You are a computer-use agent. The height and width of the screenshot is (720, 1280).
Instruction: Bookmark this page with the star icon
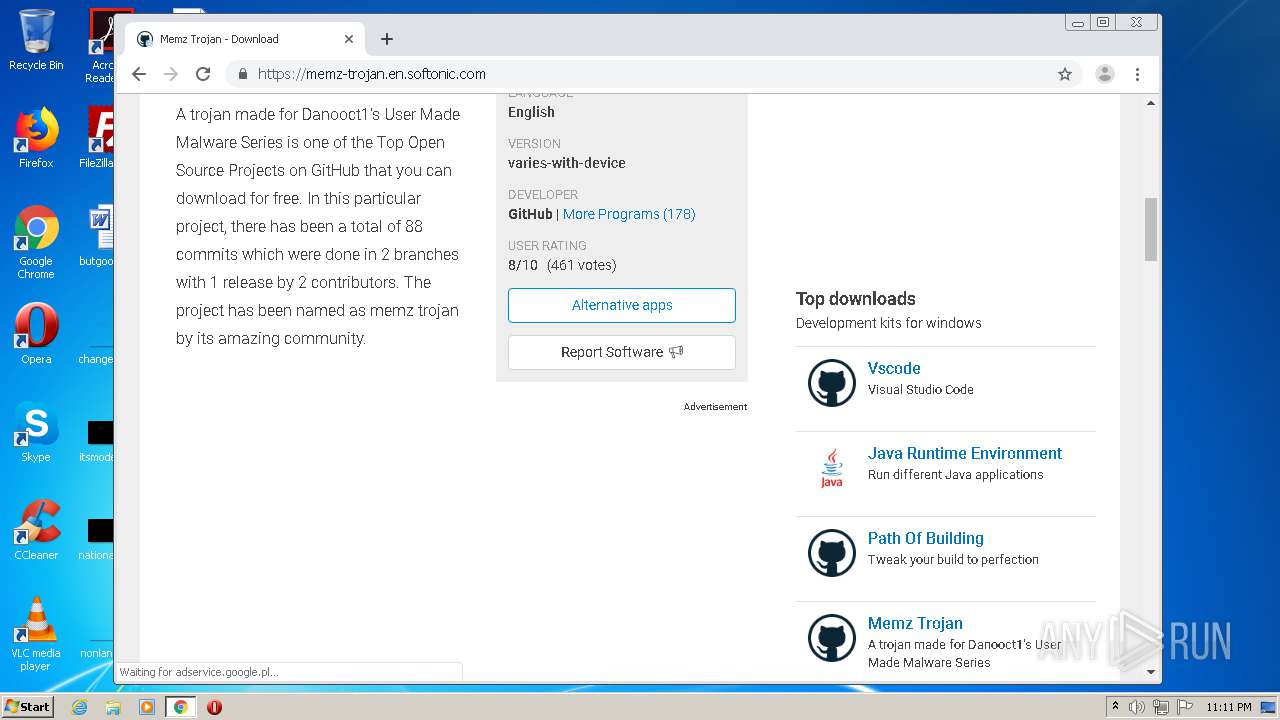[x=1065, y=74]
